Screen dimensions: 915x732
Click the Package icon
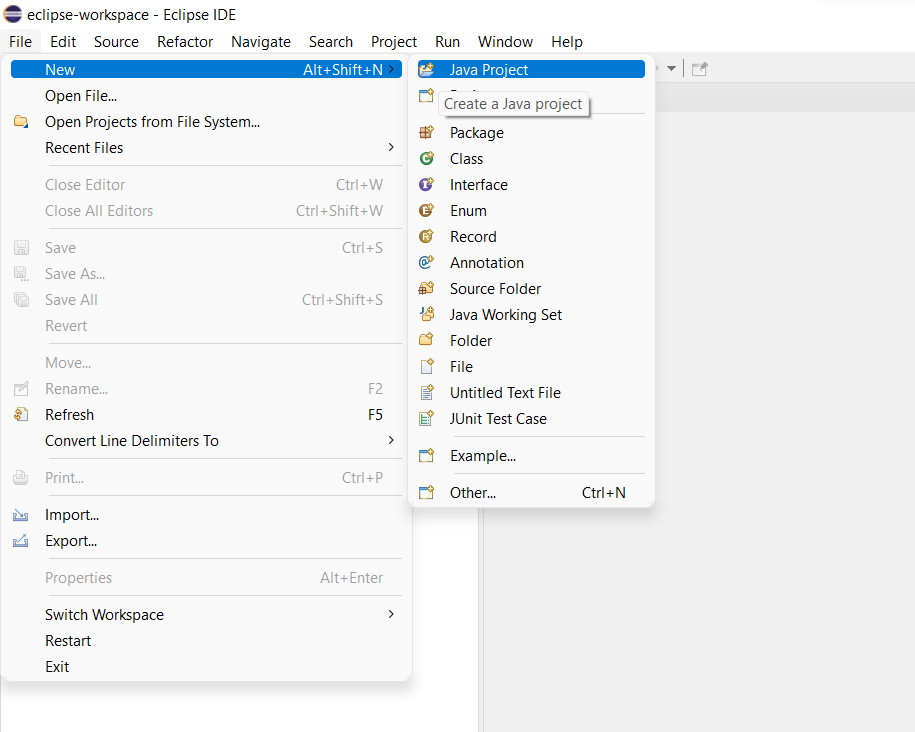click(427, 133)
